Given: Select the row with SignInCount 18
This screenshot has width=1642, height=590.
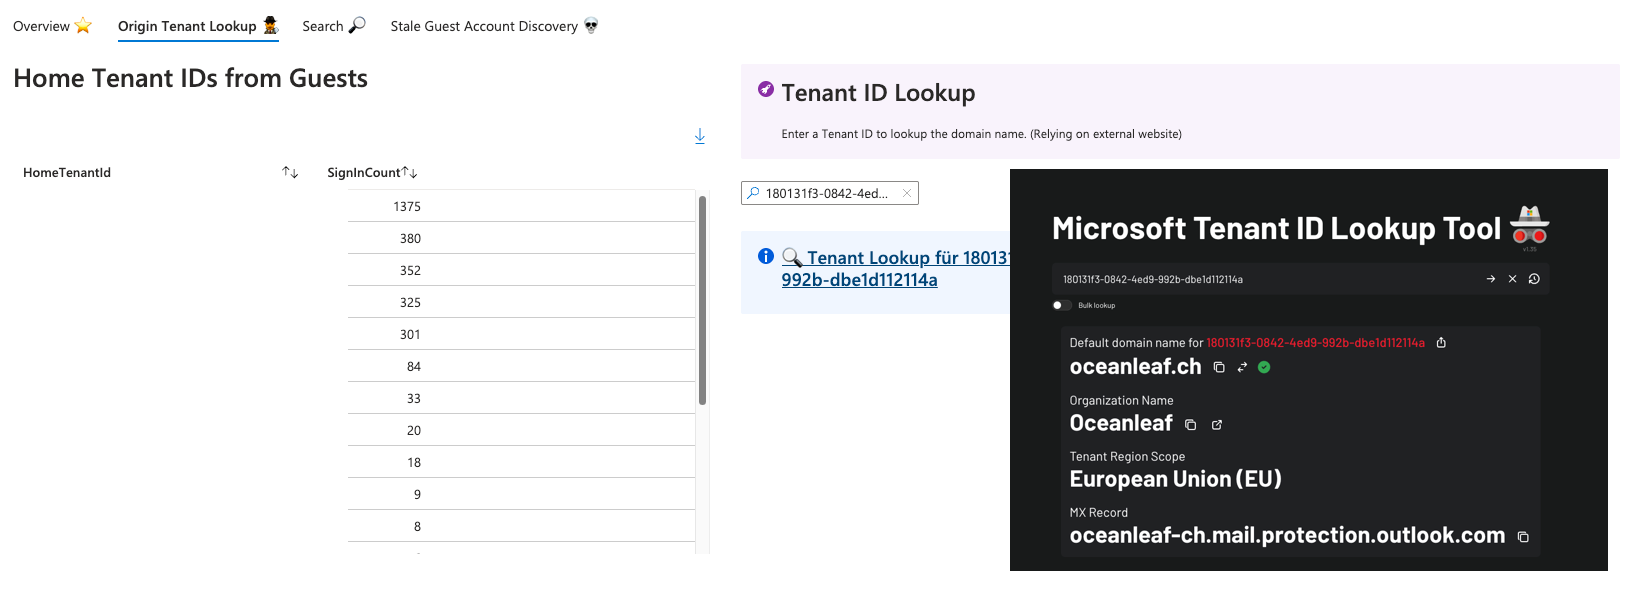Looking at the screenshot, I should pyautogui.click(x=521, y=462).
